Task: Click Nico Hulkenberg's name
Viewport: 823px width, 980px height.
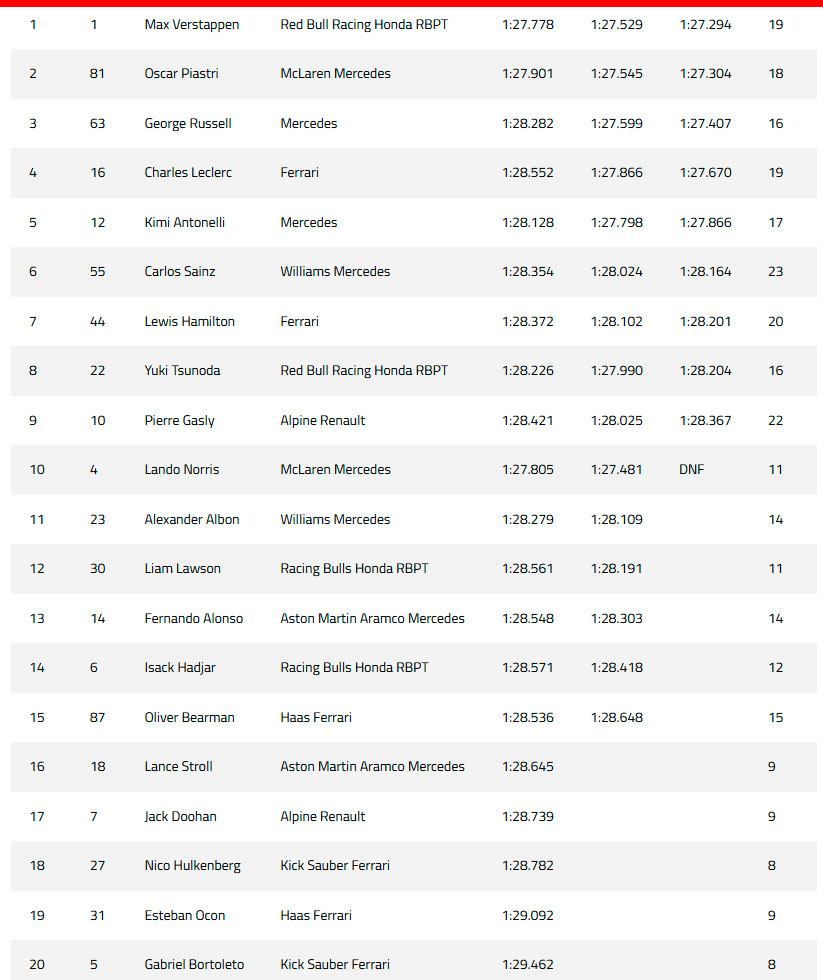Action: [x=192, y=866]
